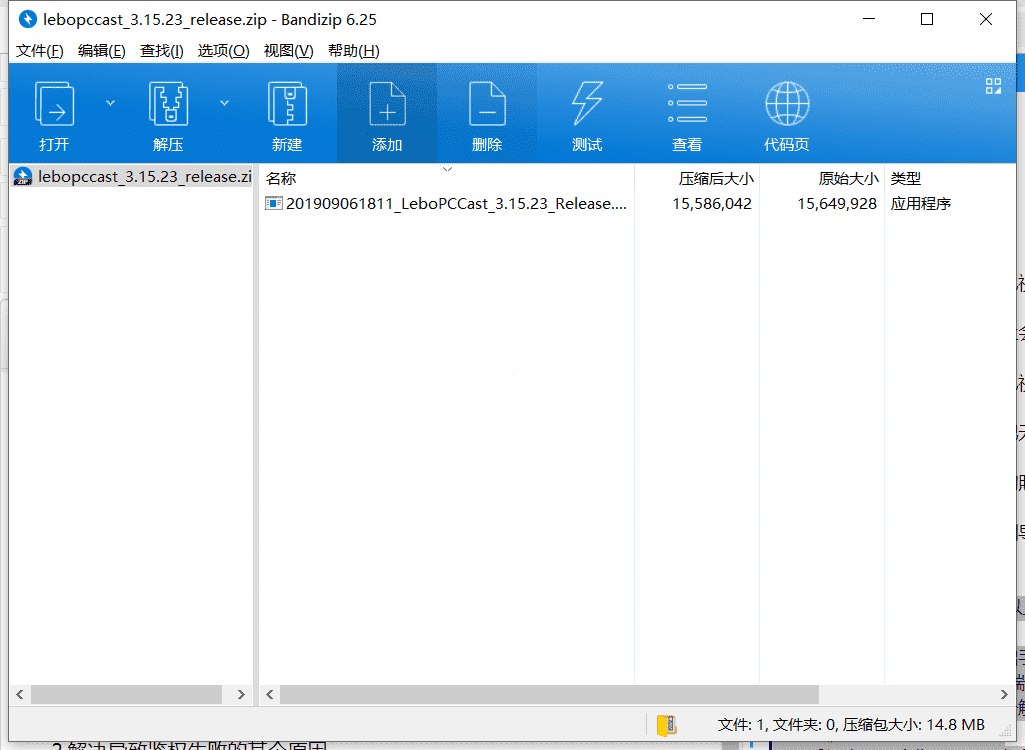1025x750 pixels.
Task: Sort by the 名称 column header
Action: coord(447,178)
